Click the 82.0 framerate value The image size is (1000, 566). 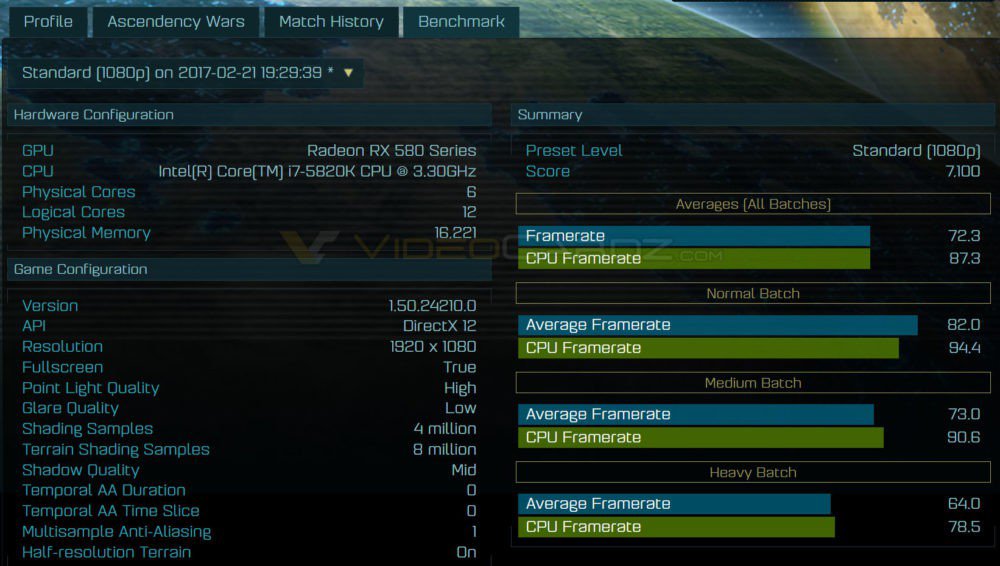(x=964, y=325)
